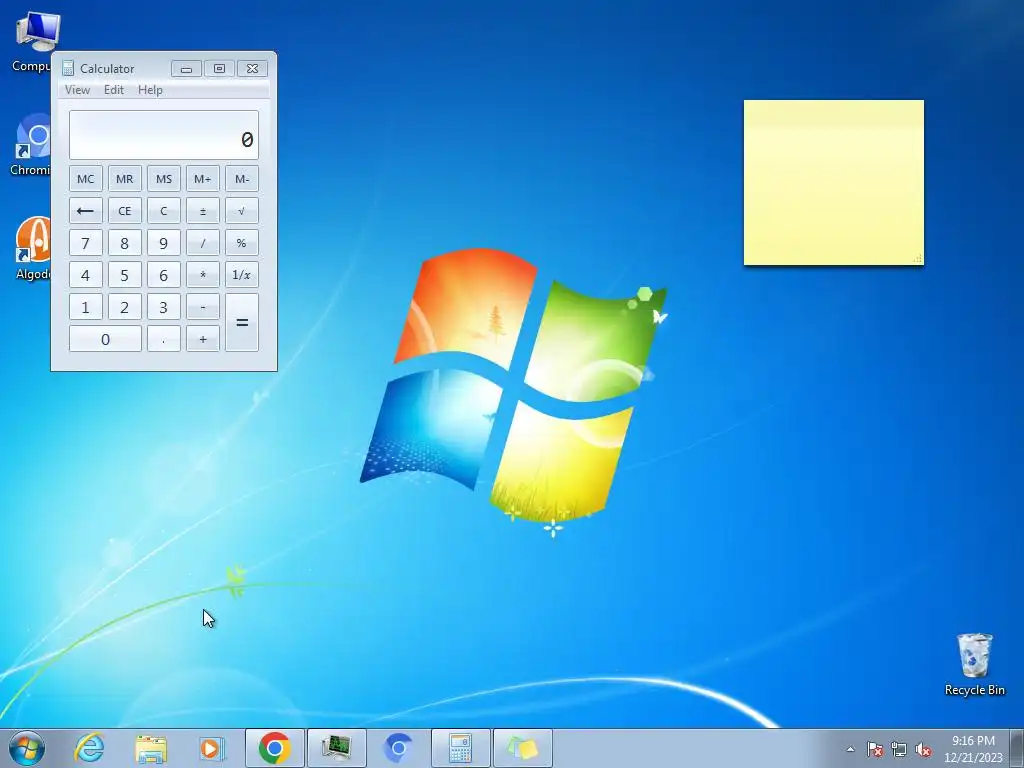Viewport: 1024px width, 768px height.
Task: Click the minus button
Action: coord(202,307)
